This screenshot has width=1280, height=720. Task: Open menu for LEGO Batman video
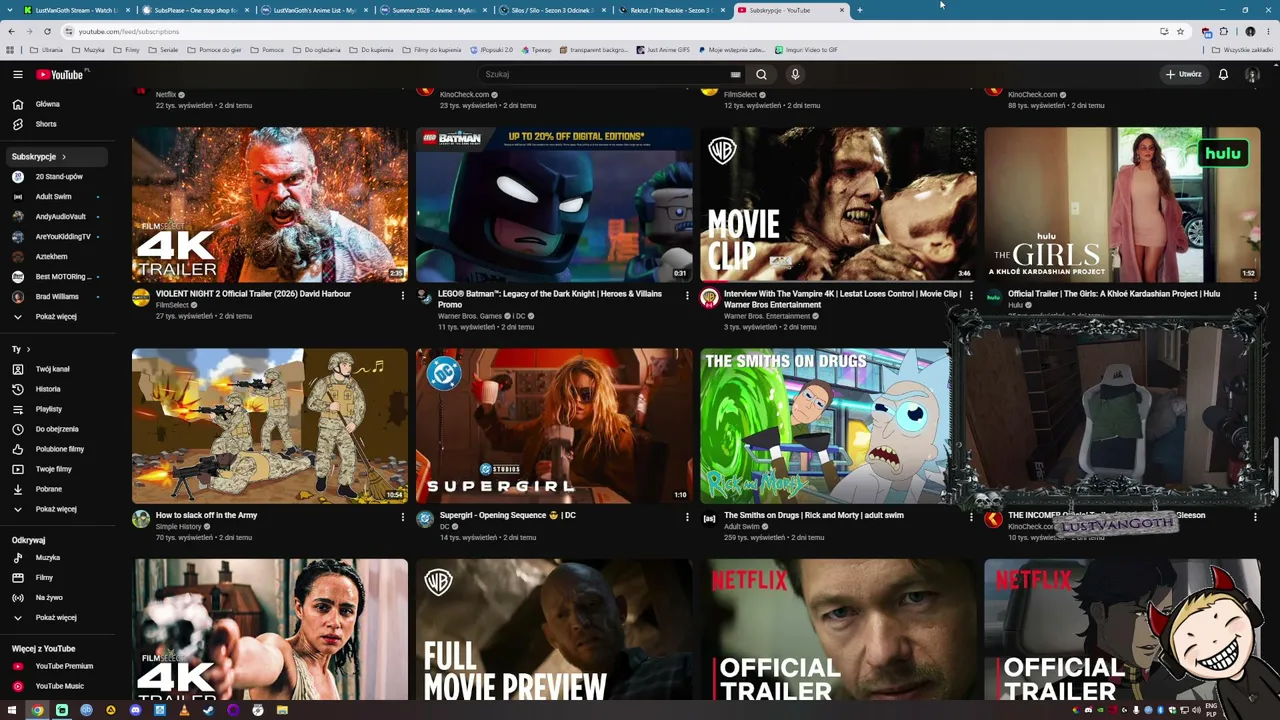[x=687, y=295]
